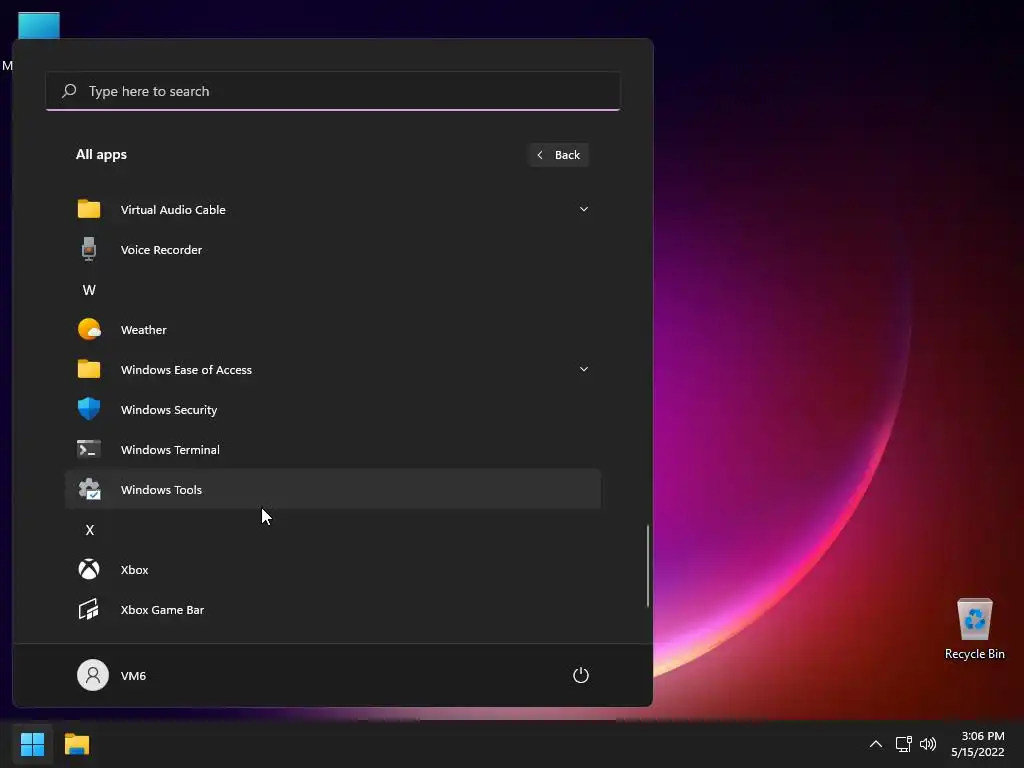Click the VM6 user avatar icon
The image size is (1024, 768).
click(x=93, y=675)
